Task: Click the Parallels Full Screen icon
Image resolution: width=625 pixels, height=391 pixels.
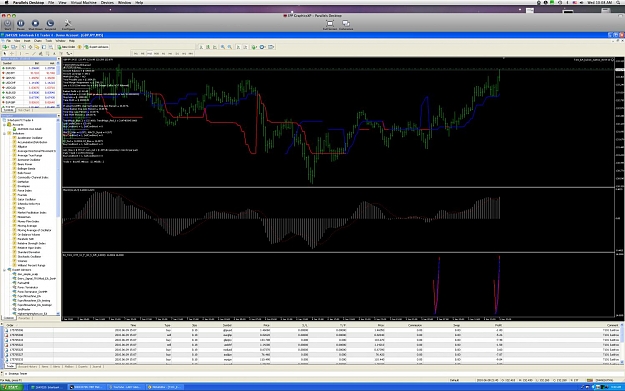Action: pyautogui.click(x=330, y=24)
